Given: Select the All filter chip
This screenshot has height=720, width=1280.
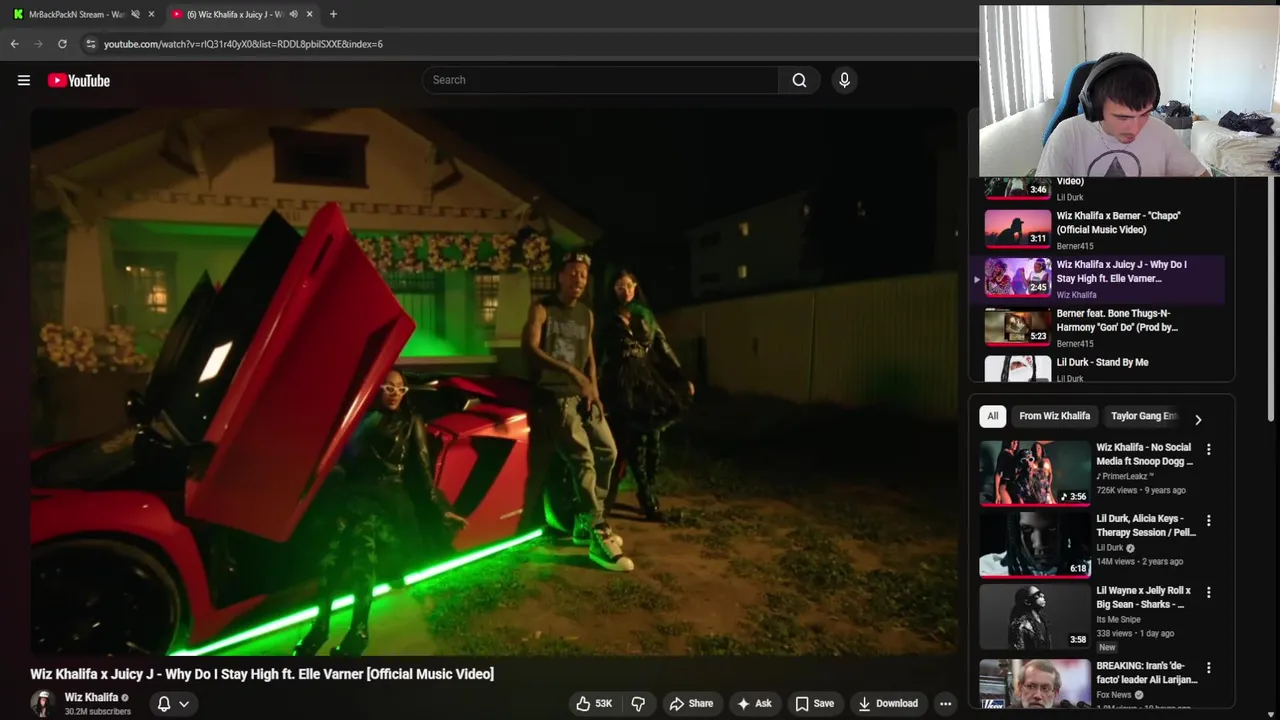Looking at the screenshot, I should tap(992, 416).
